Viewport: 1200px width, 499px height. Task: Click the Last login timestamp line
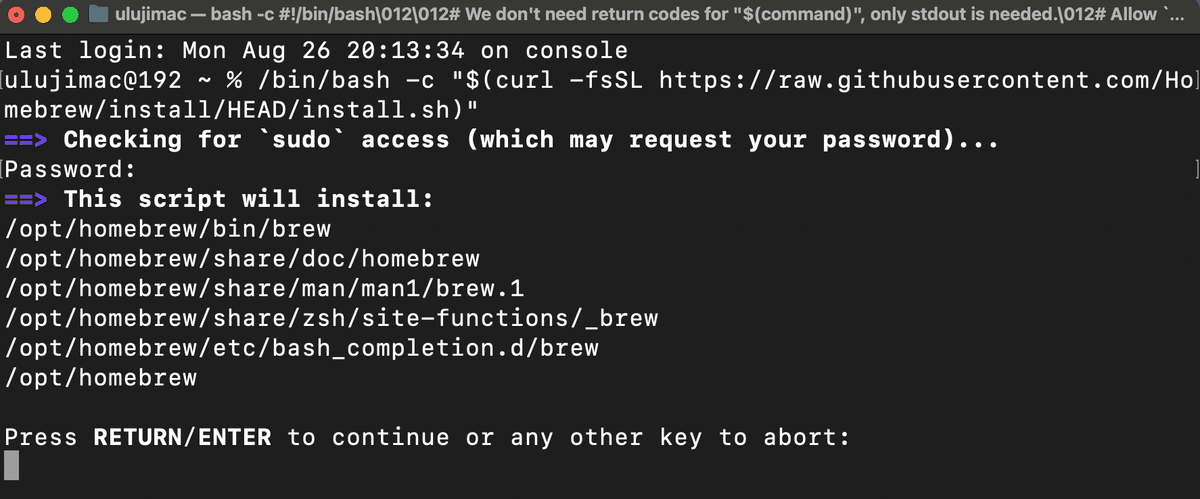click(316, 50)
